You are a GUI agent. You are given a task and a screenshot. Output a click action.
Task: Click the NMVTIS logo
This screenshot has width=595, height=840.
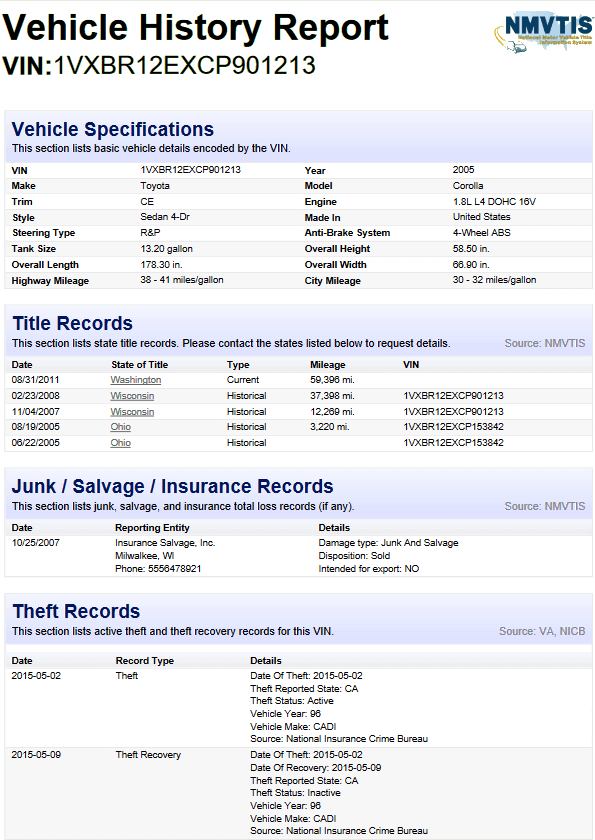(543, 32)
